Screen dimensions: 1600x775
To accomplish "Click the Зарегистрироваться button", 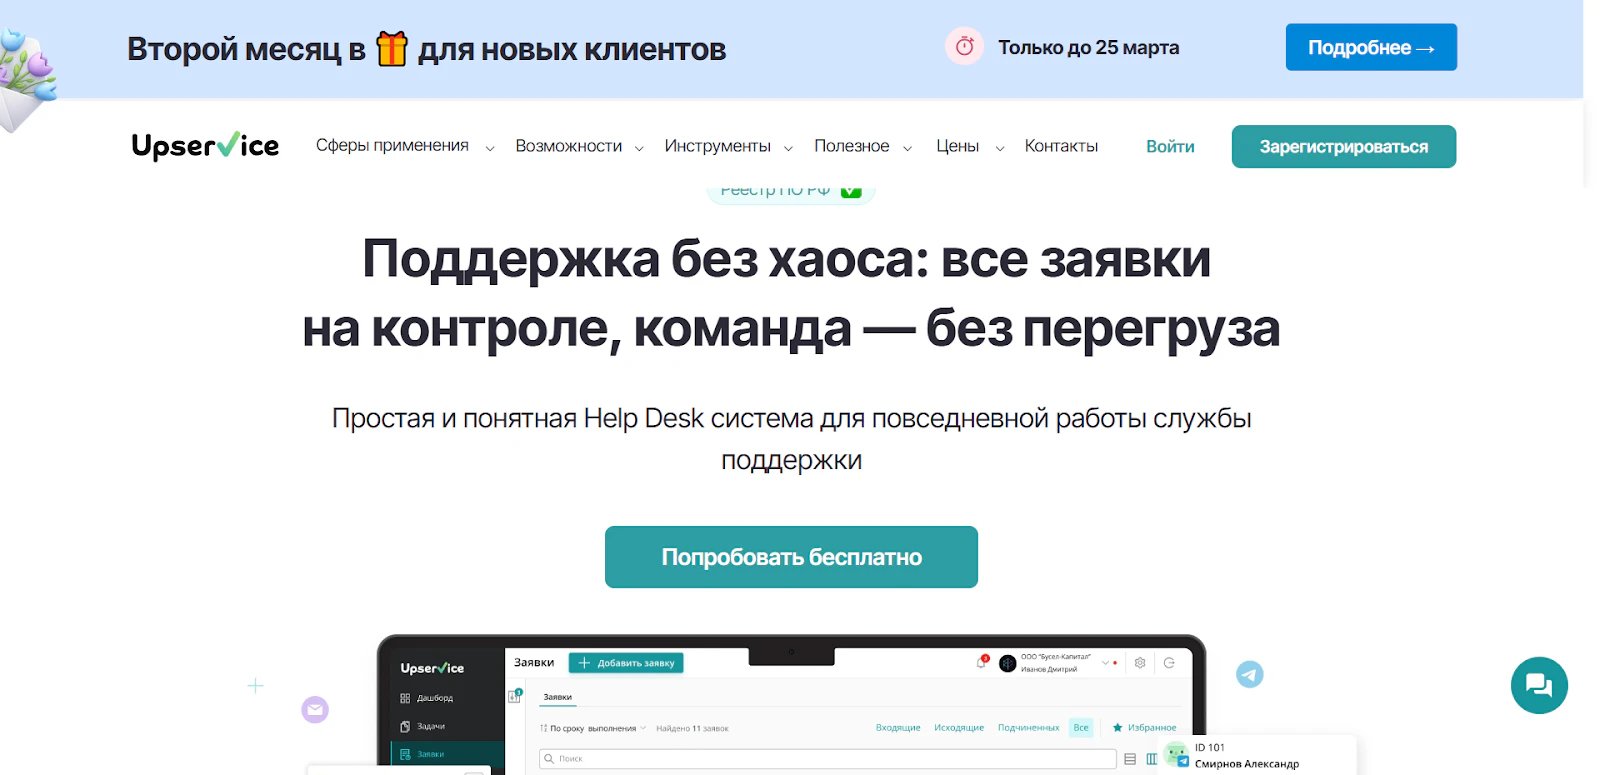I will point(1344,146).
